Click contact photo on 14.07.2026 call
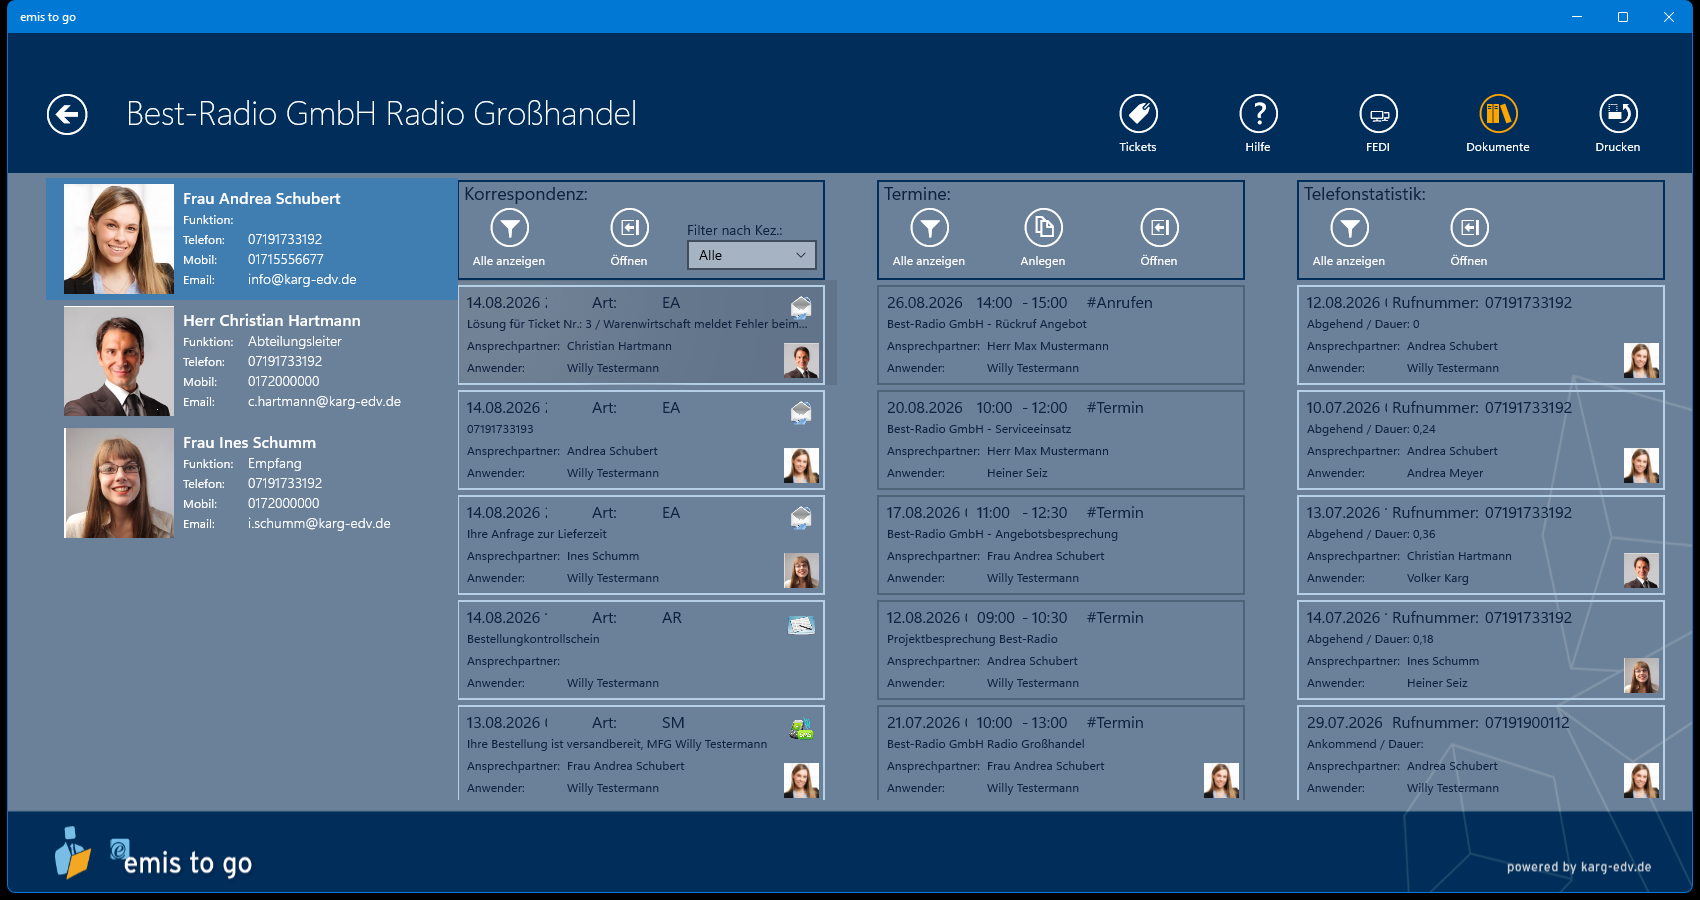 (1641, 675)
